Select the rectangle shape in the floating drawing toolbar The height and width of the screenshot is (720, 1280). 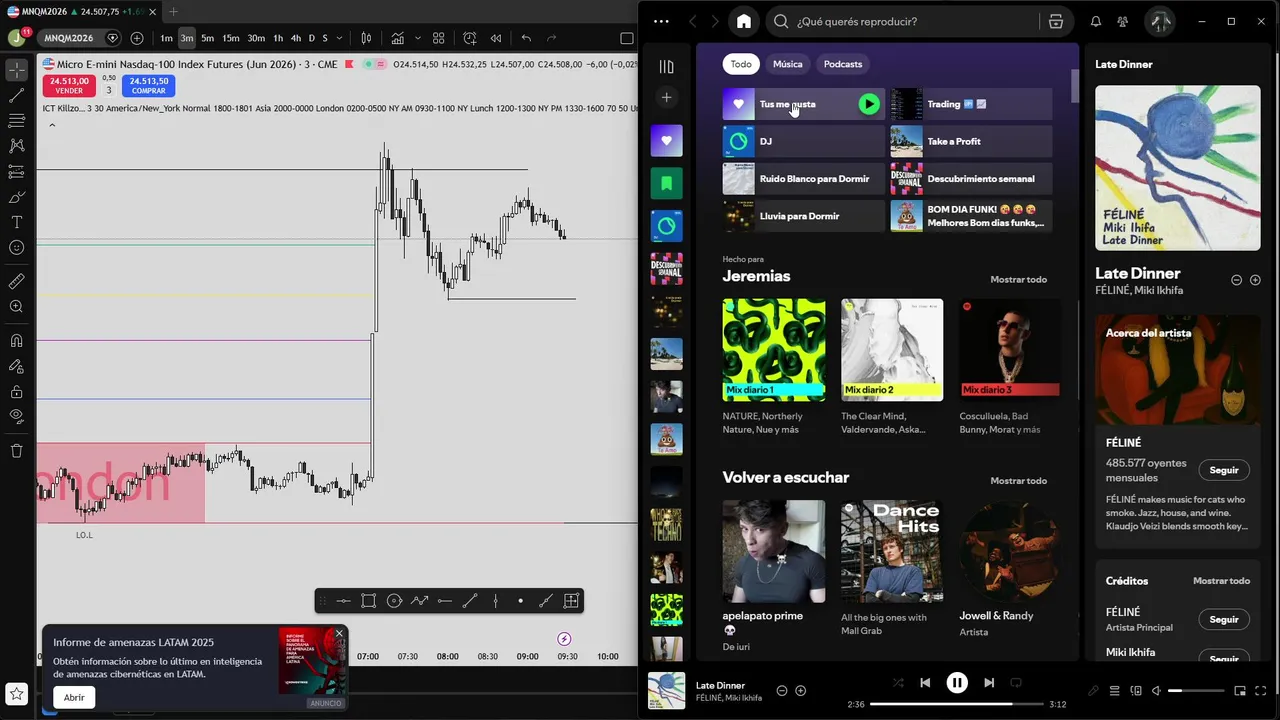coord(368,601)
